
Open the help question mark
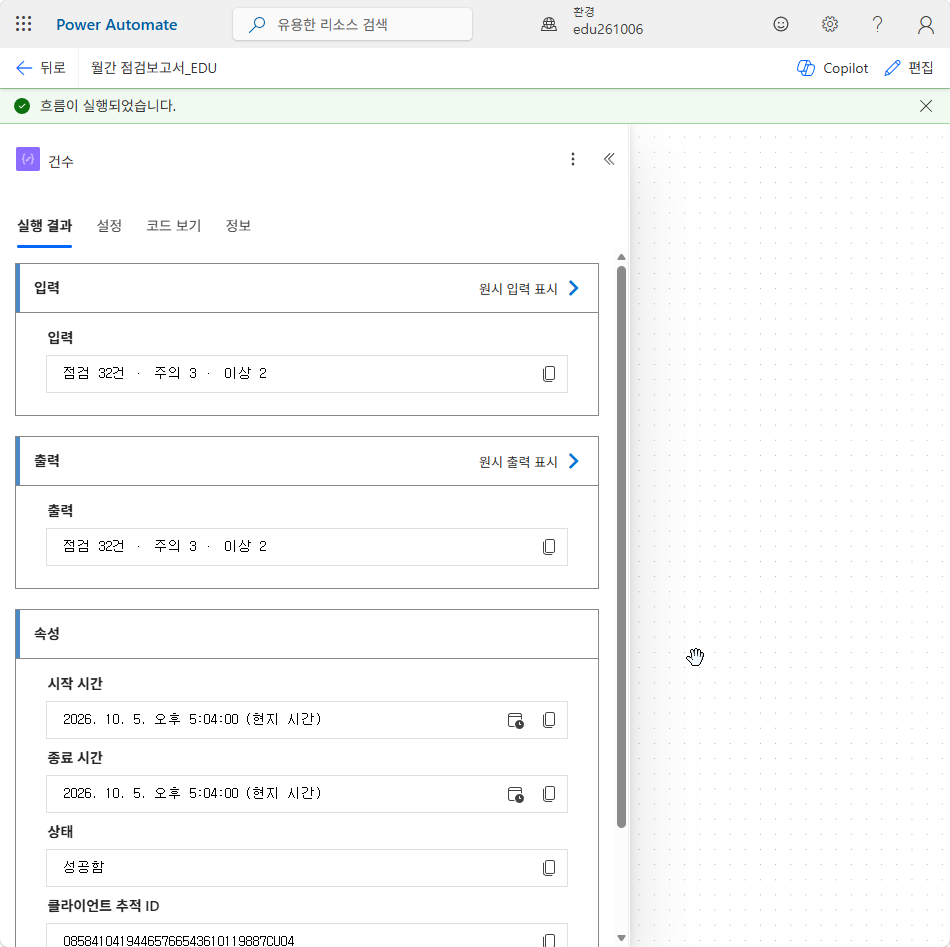[x=877, y=24]
